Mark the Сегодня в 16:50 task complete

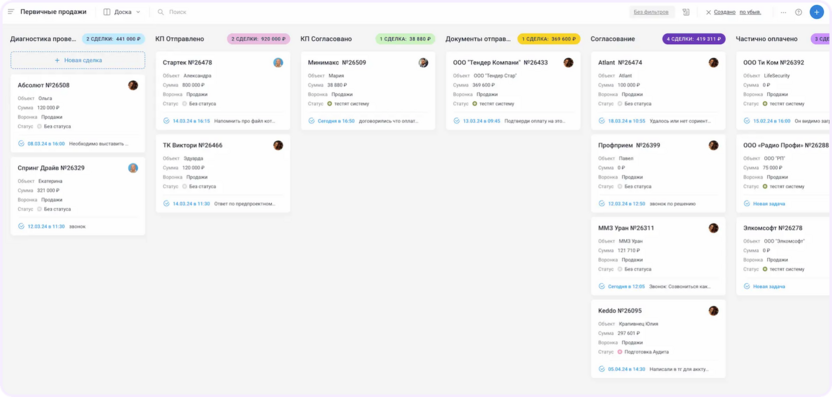311,120
